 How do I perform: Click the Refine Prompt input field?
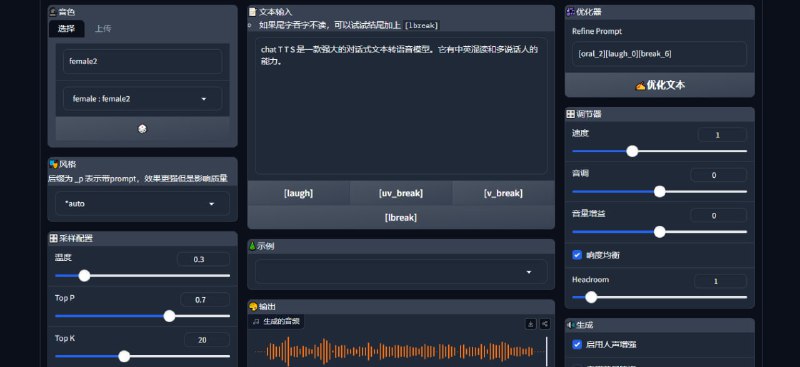point(660,54)
